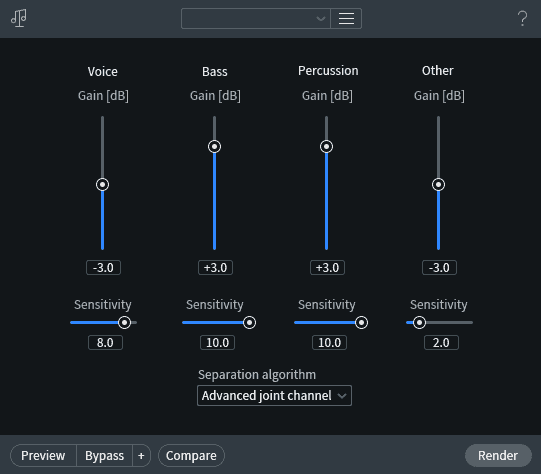
Task: Click the Voice column heading
Action: 102,71
